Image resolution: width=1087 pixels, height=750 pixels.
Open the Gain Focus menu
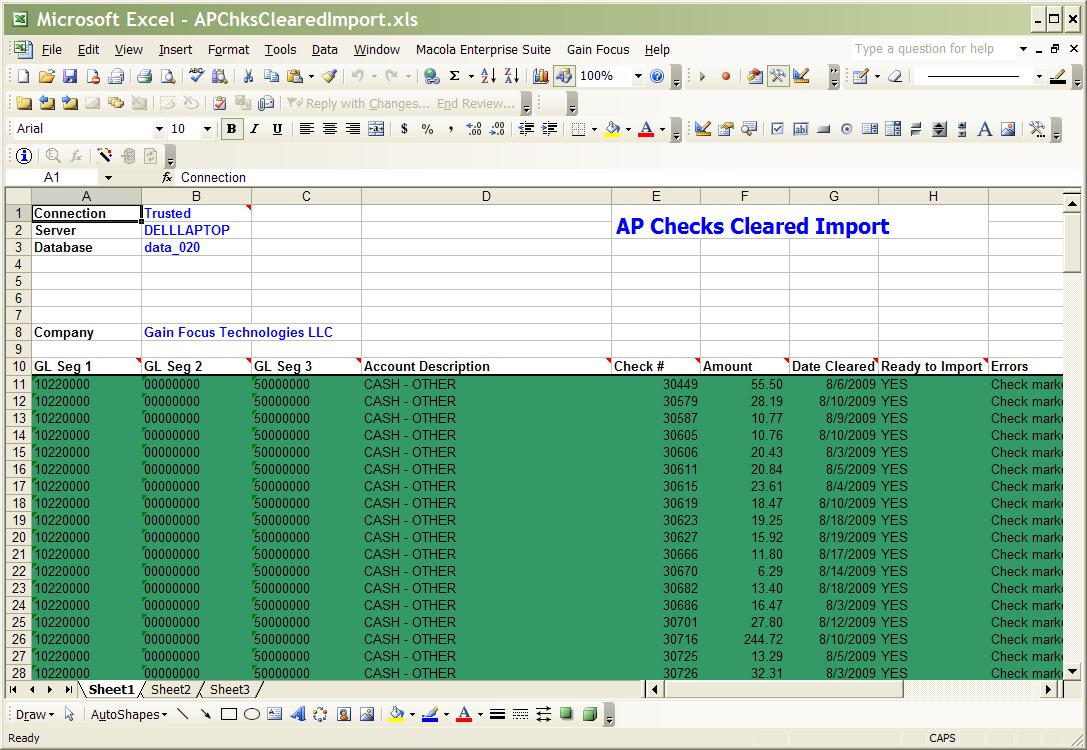pos(598,49)
